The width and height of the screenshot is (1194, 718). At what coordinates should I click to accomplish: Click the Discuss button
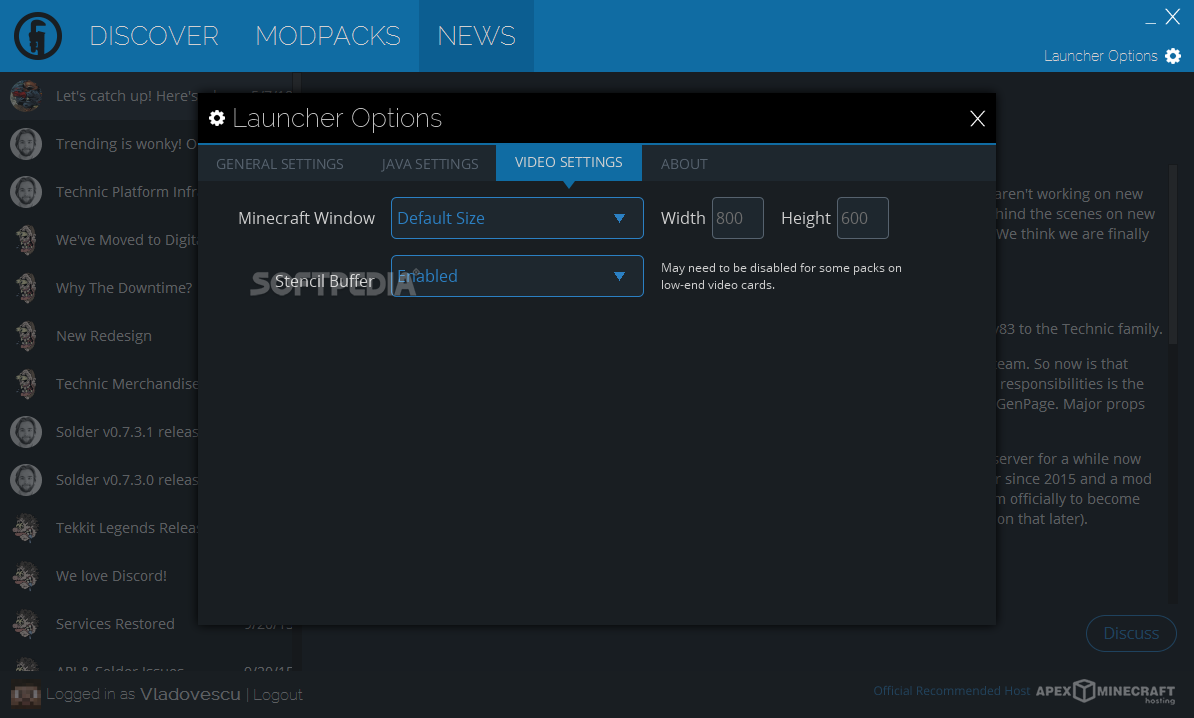pos(1131,633)
